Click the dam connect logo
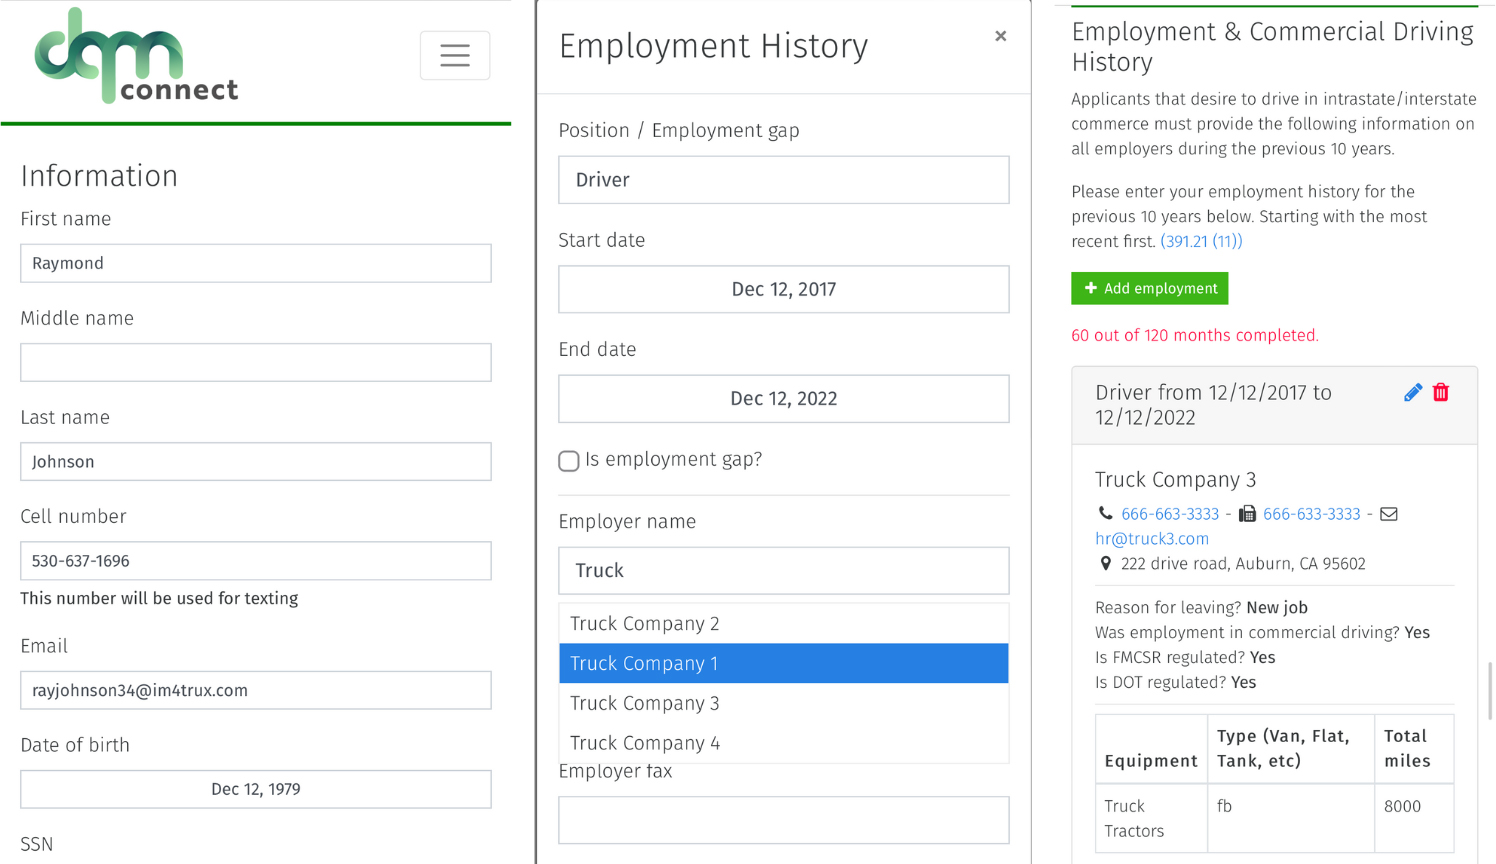 point(136,56)
